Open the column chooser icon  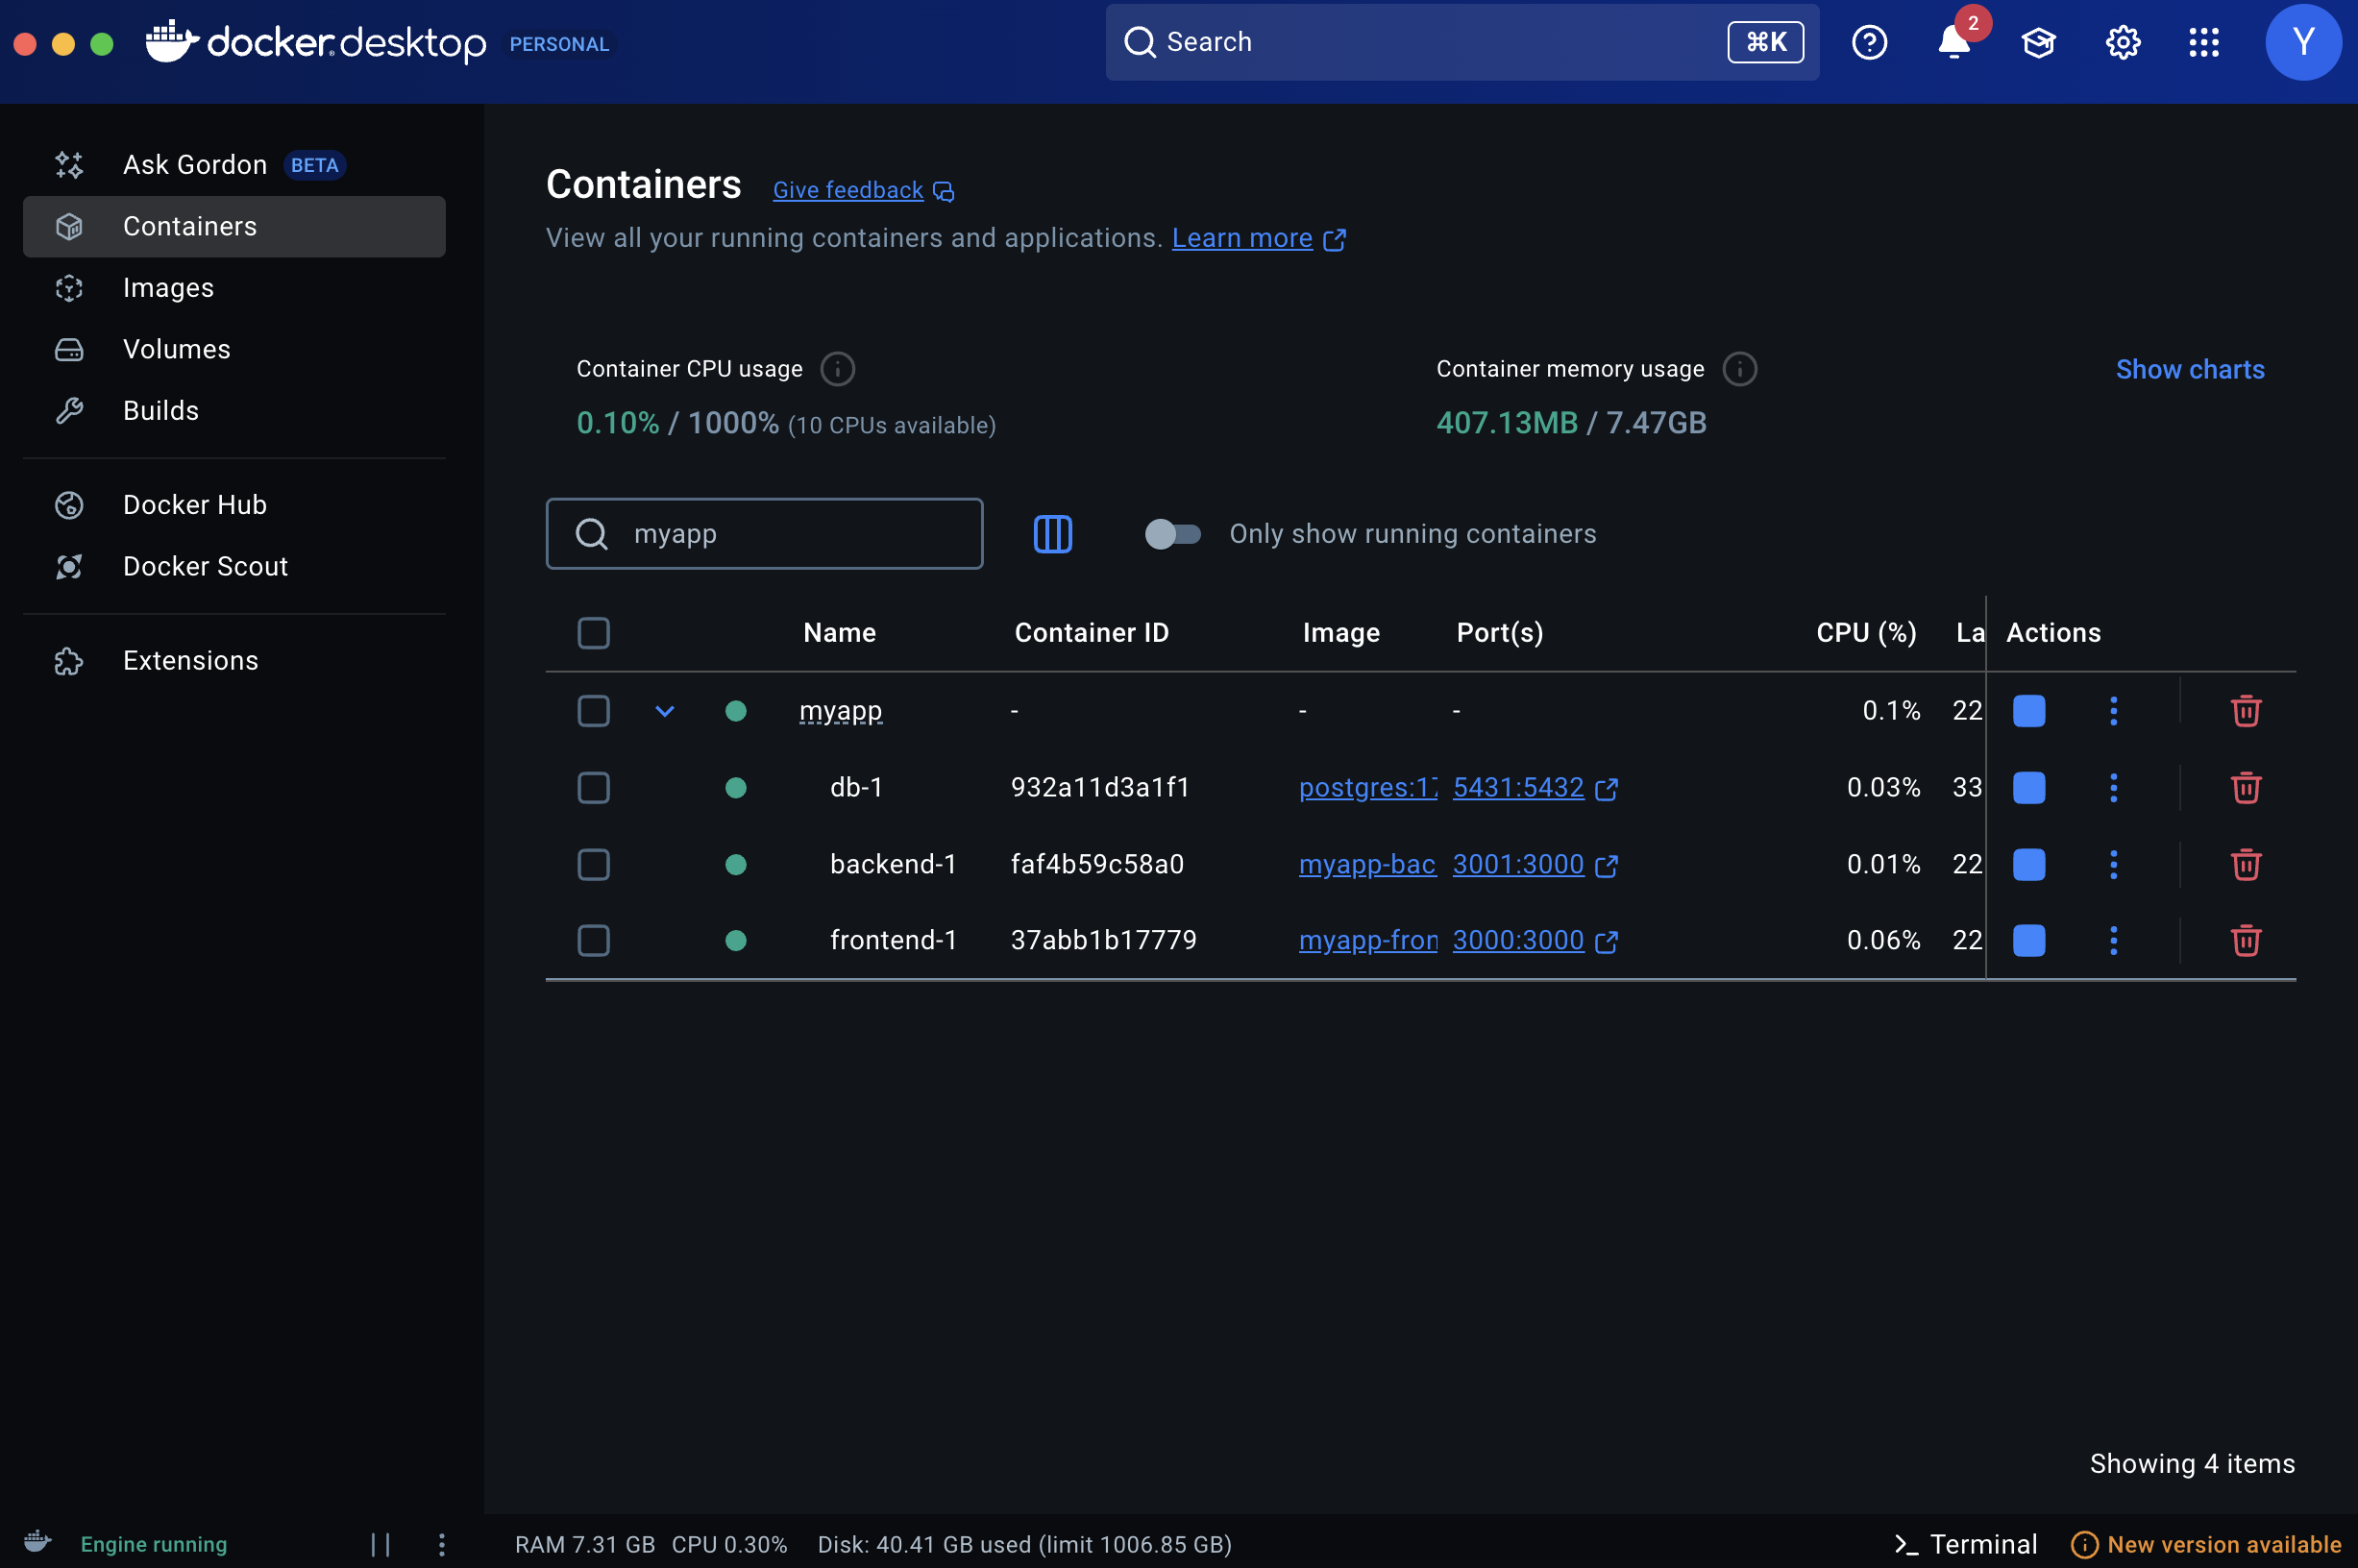coord(1052,534)
